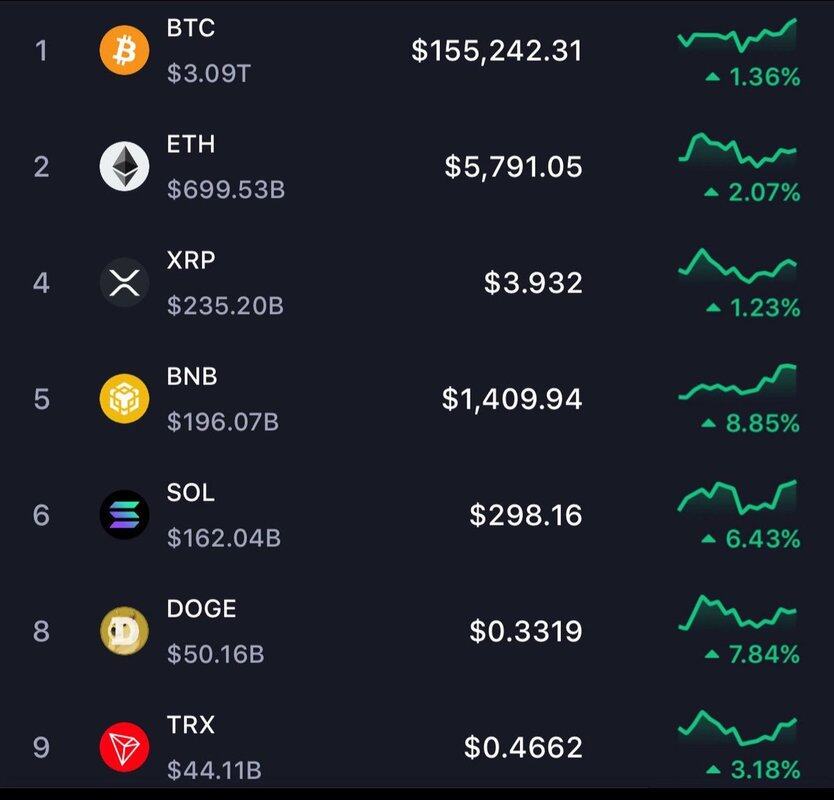Tap the DOGE ticker name
The height and width of the screenshot is (800, 834).
(202, 609)
